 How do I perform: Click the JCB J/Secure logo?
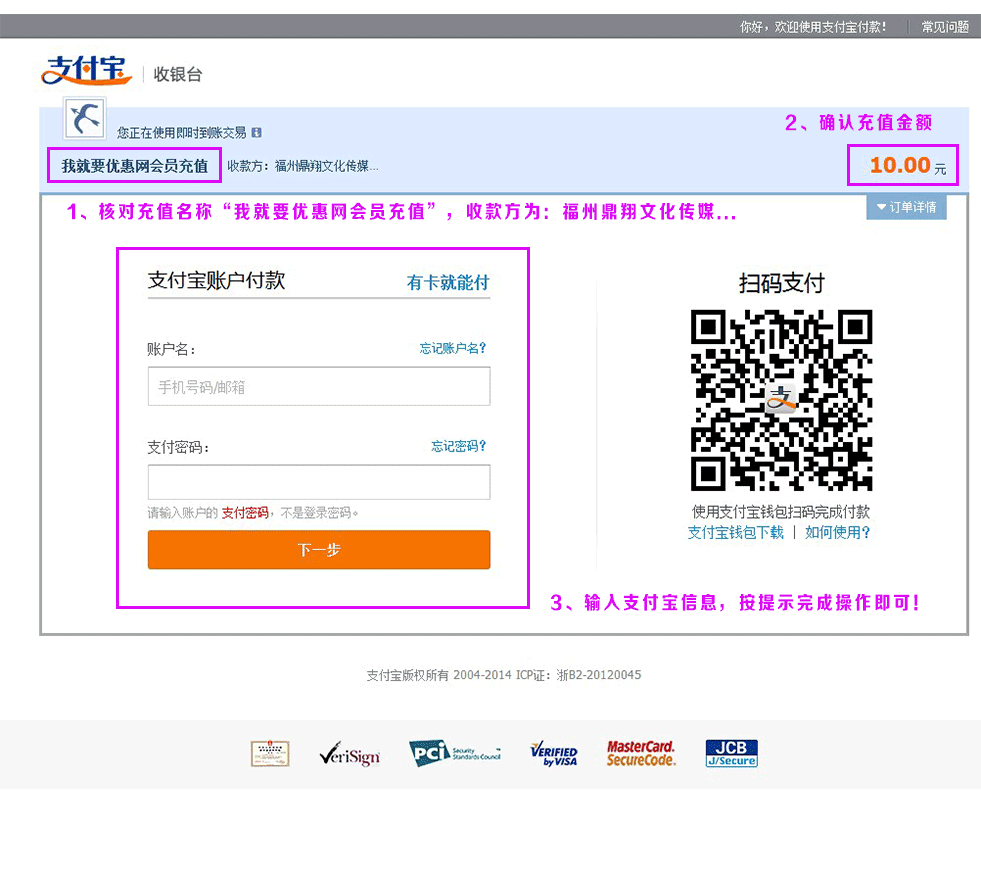pyautogui.click(x=731, y=753)
